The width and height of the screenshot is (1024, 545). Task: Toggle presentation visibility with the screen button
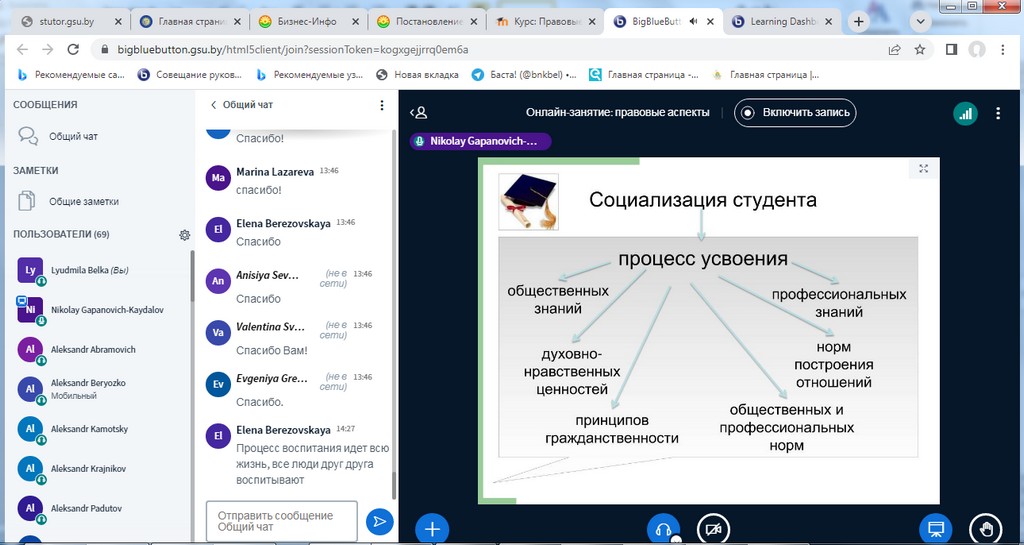click(x=936, y=529)
